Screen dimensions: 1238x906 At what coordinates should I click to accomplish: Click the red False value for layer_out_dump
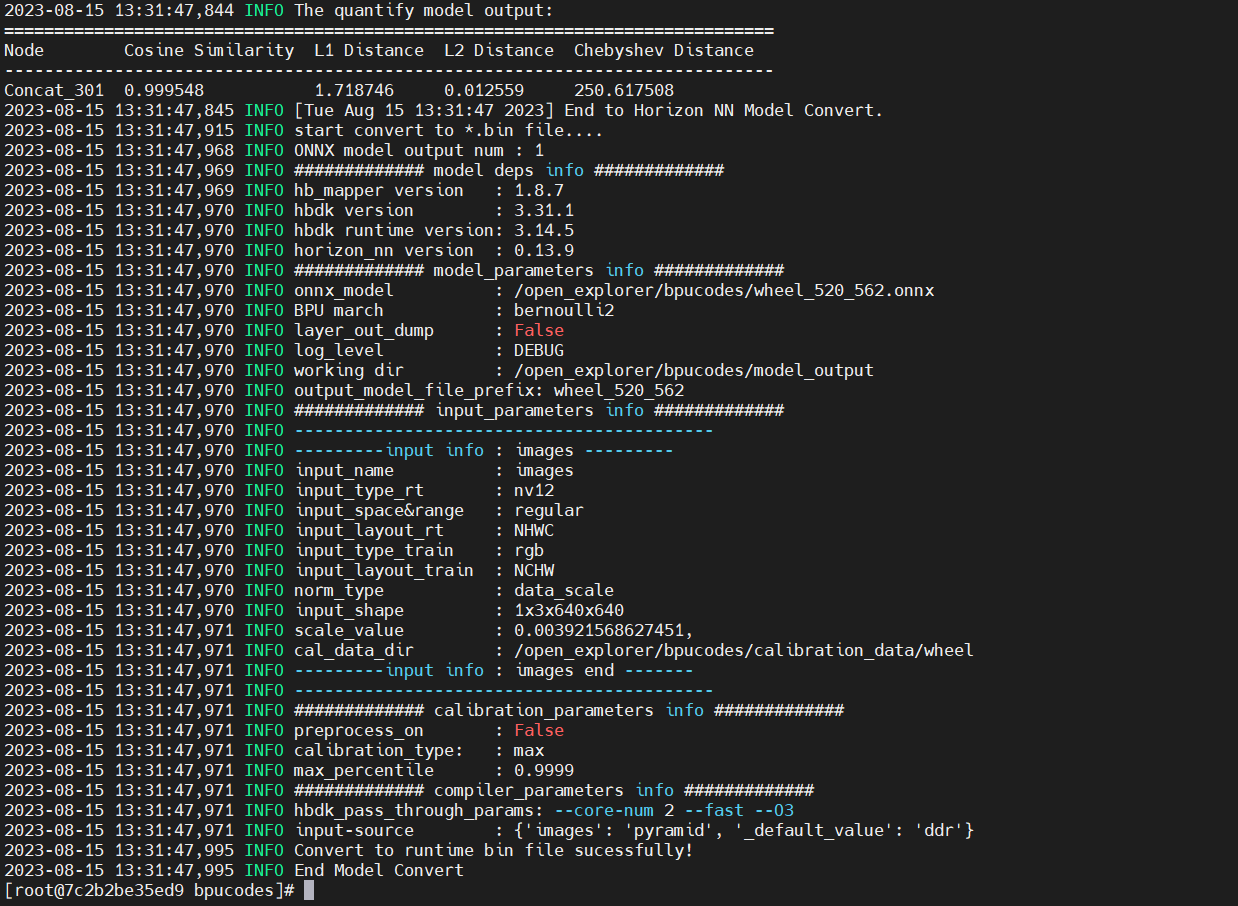pos(539,330)
